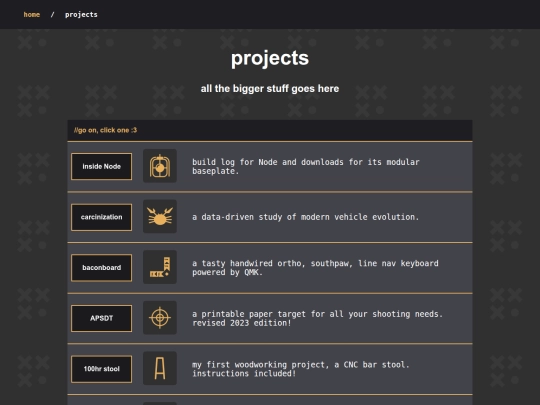The height and width of the screenshot is (405, 540).
Task: Click the 'build log for Node' description
Action: [306, 166]
